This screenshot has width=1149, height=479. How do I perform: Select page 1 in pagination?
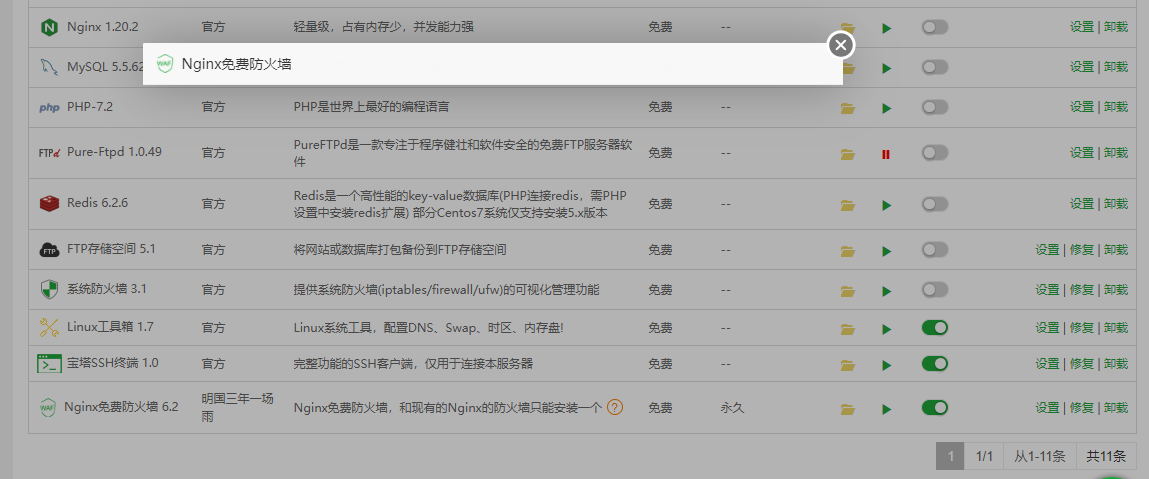click(x=950, y=456)
